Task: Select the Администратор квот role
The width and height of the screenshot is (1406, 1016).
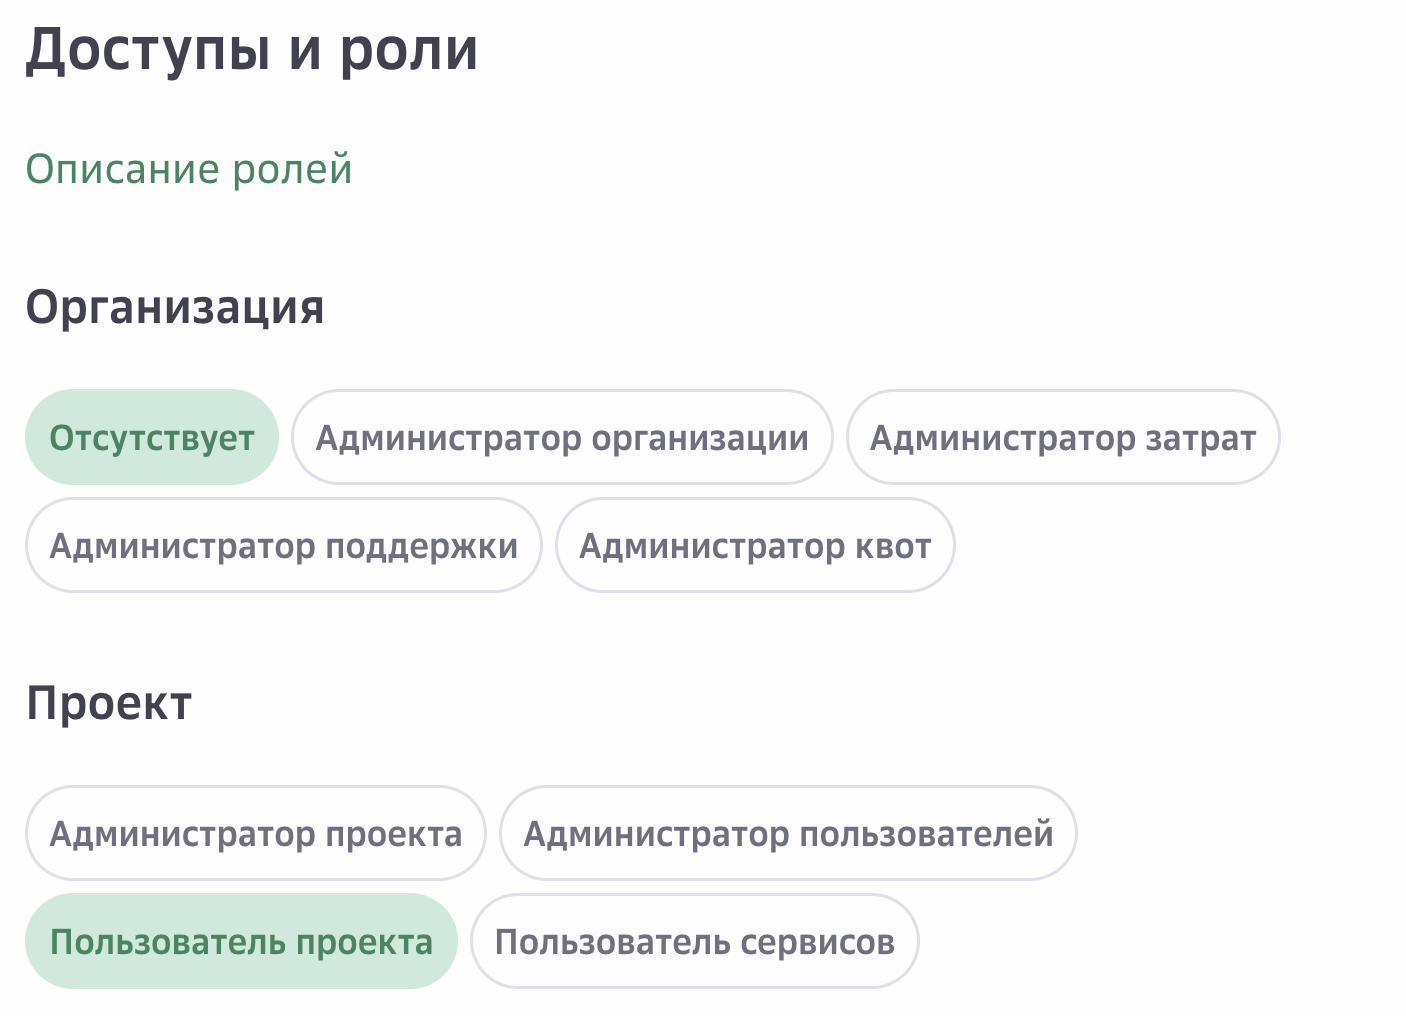Action: click(755, 545)
